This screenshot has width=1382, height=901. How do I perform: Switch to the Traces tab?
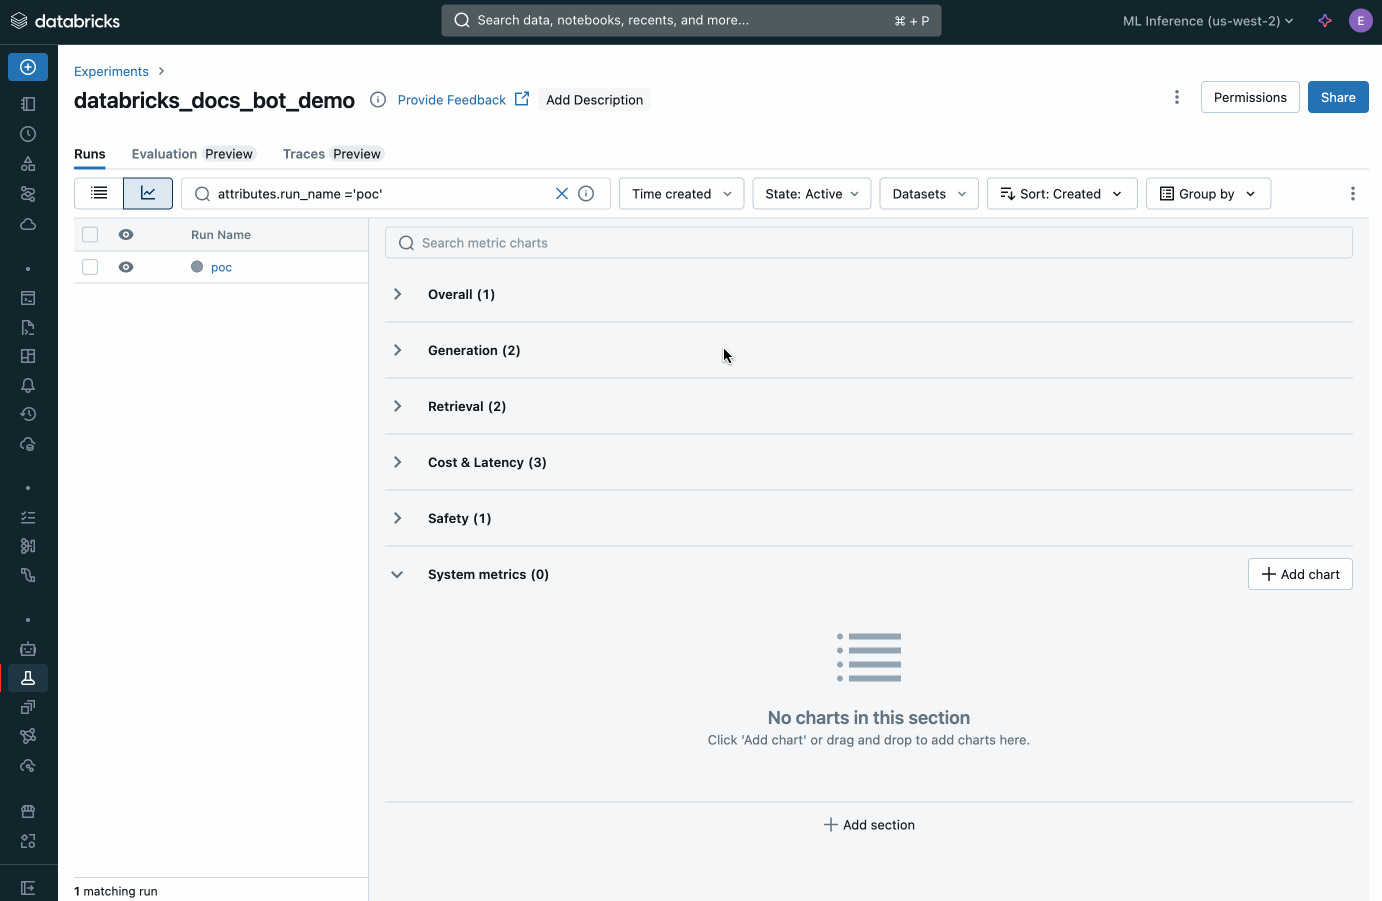coord(303,154)
